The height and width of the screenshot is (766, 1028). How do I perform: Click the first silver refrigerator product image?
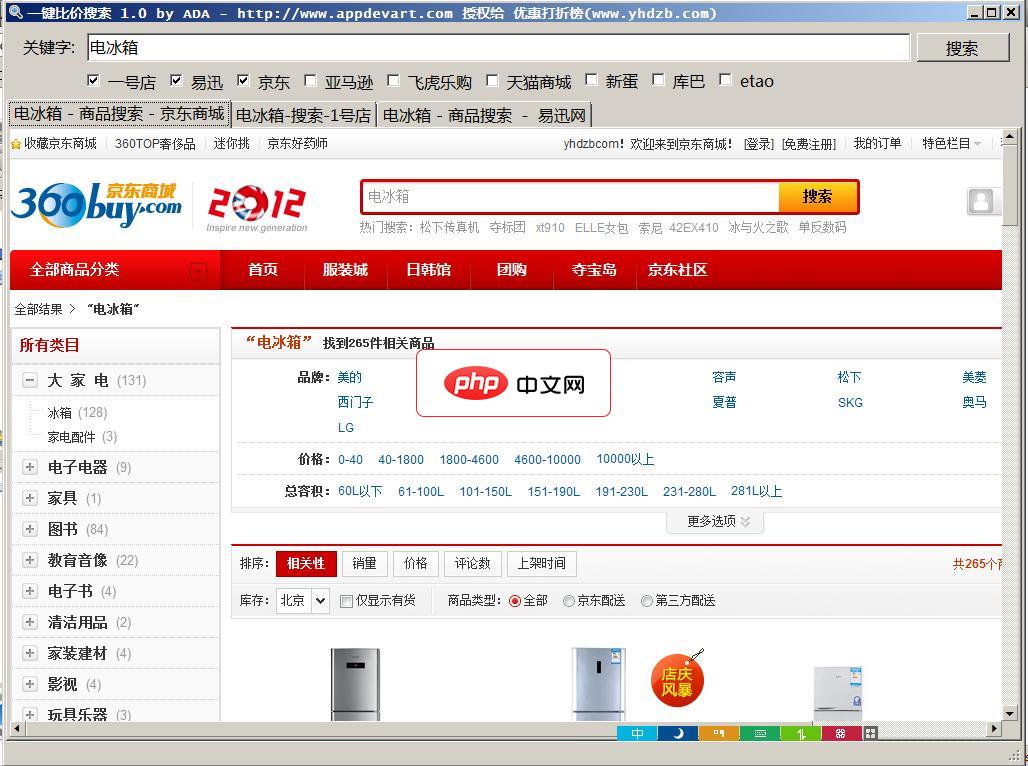click(x=355, y=684)
